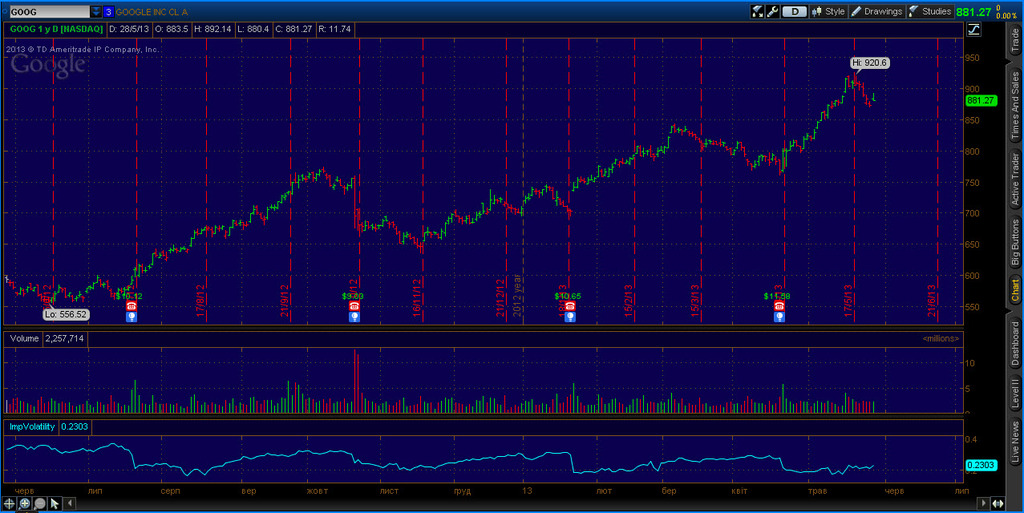Open the quick studies flask icon
The width and height of the screenshot is (1024, 513).
click(757, 12)
